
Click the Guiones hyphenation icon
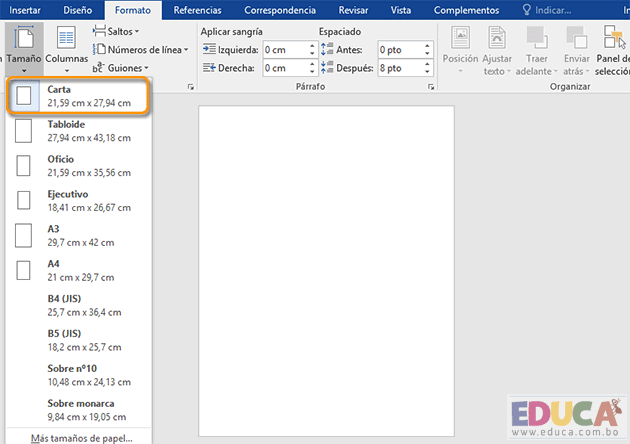click(98, 68)
